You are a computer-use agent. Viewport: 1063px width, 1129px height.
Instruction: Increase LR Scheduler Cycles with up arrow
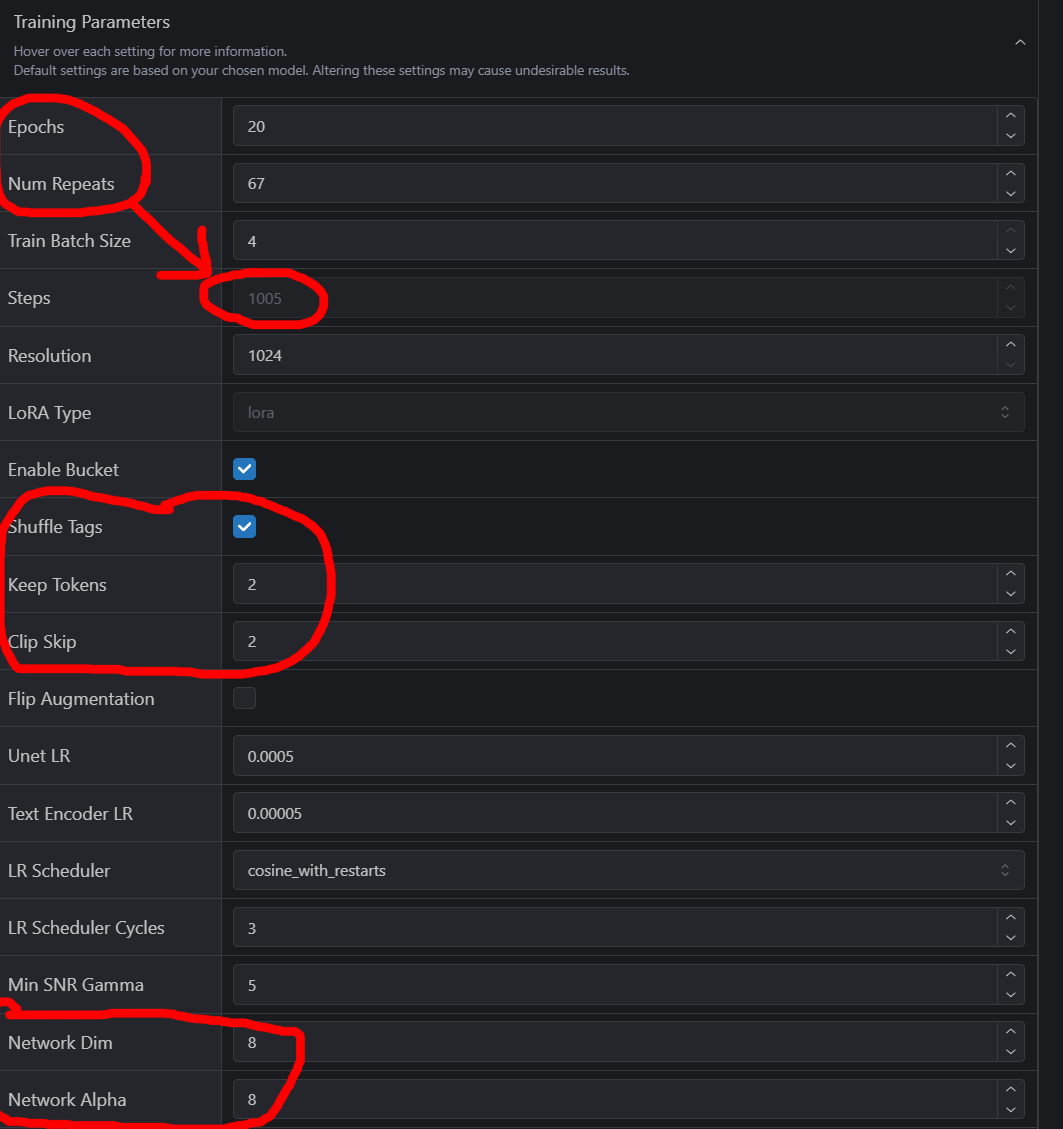click(x=1010, y=917)
